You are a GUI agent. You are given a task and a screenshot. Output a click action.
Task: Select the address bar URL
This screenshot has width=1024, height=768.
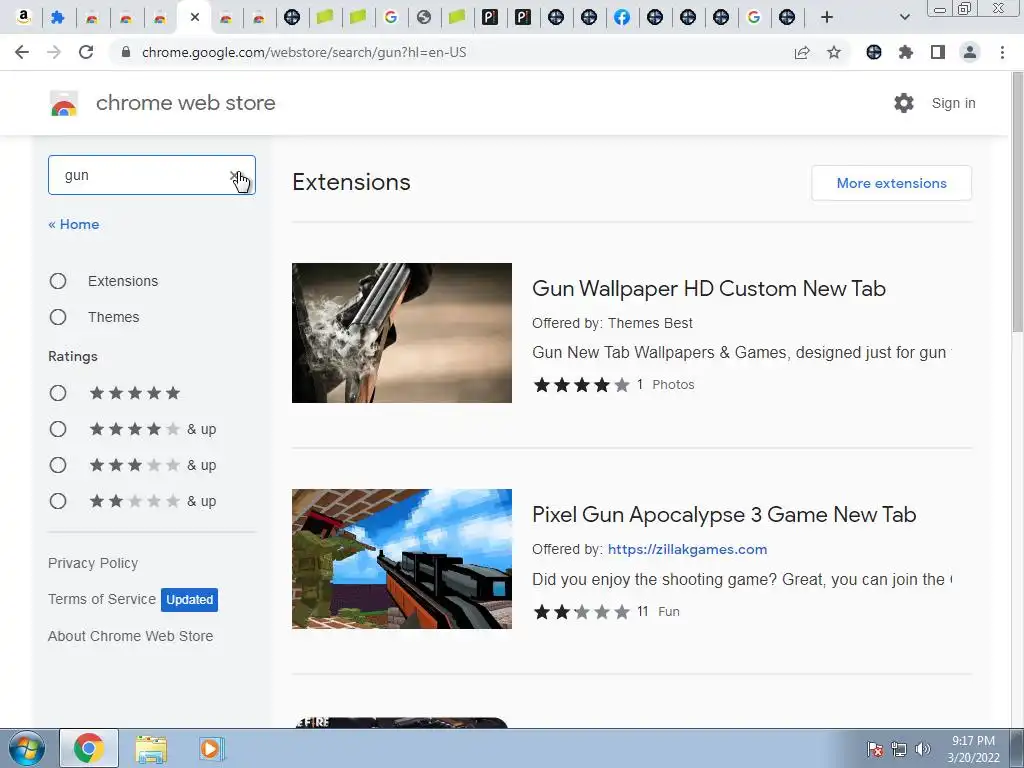304,52
